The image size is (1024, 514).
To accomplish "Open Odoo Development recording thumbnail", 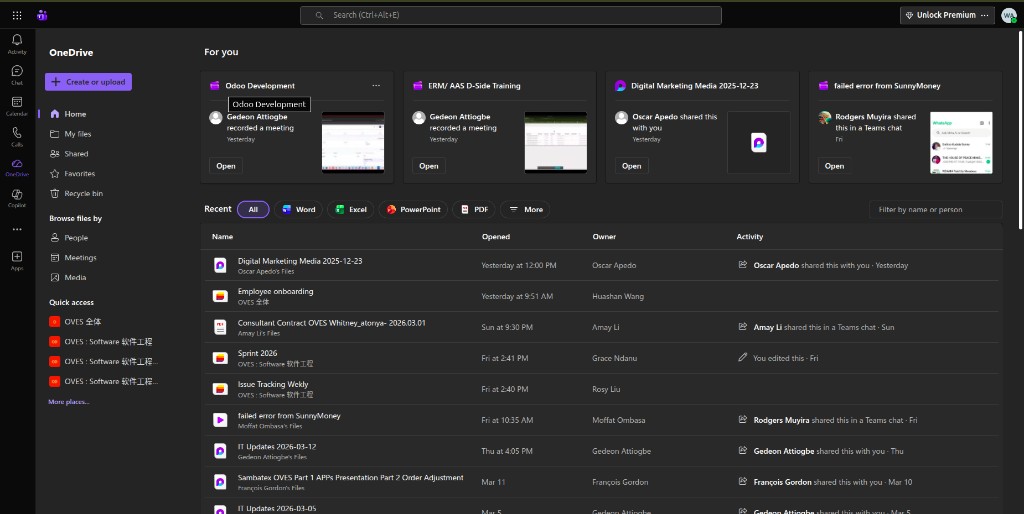I will 353,142.
